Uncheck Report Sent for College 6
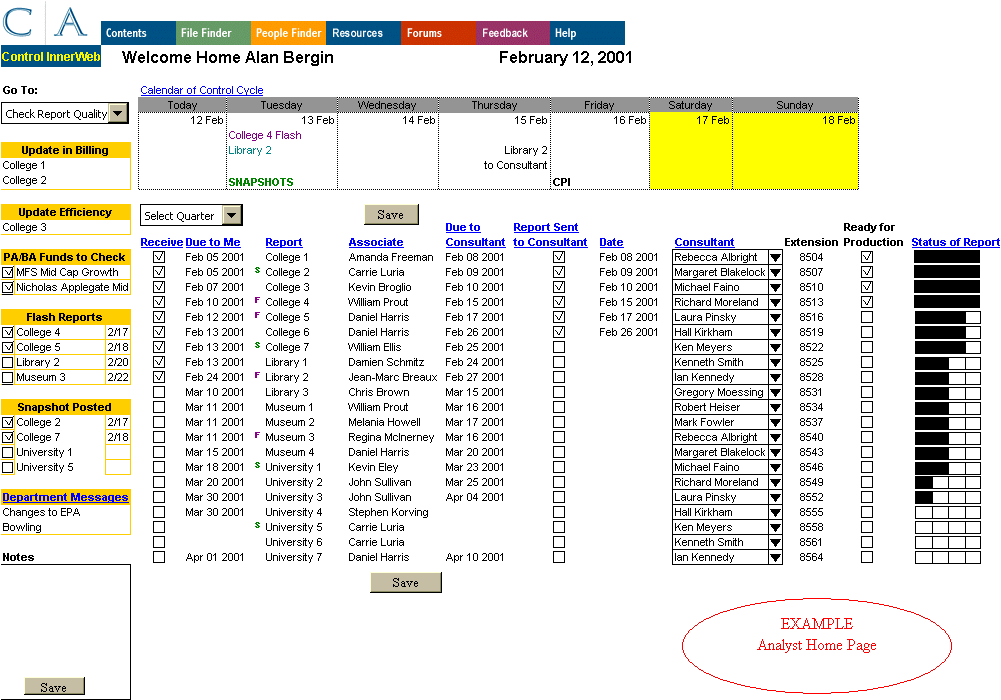 559,332
